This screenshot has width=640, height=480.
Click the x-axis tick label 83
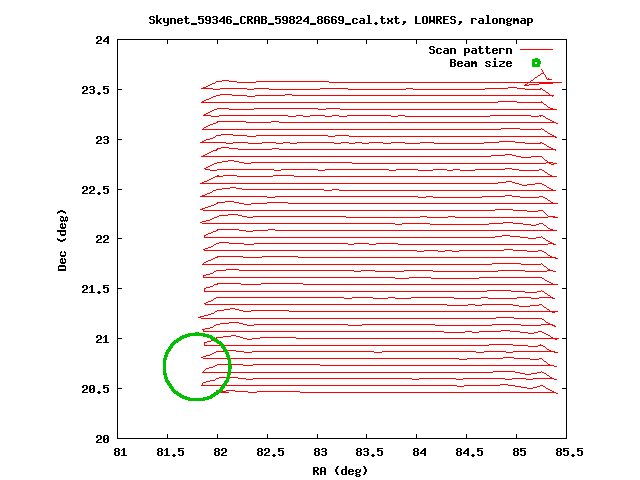(x=320, y=452)
